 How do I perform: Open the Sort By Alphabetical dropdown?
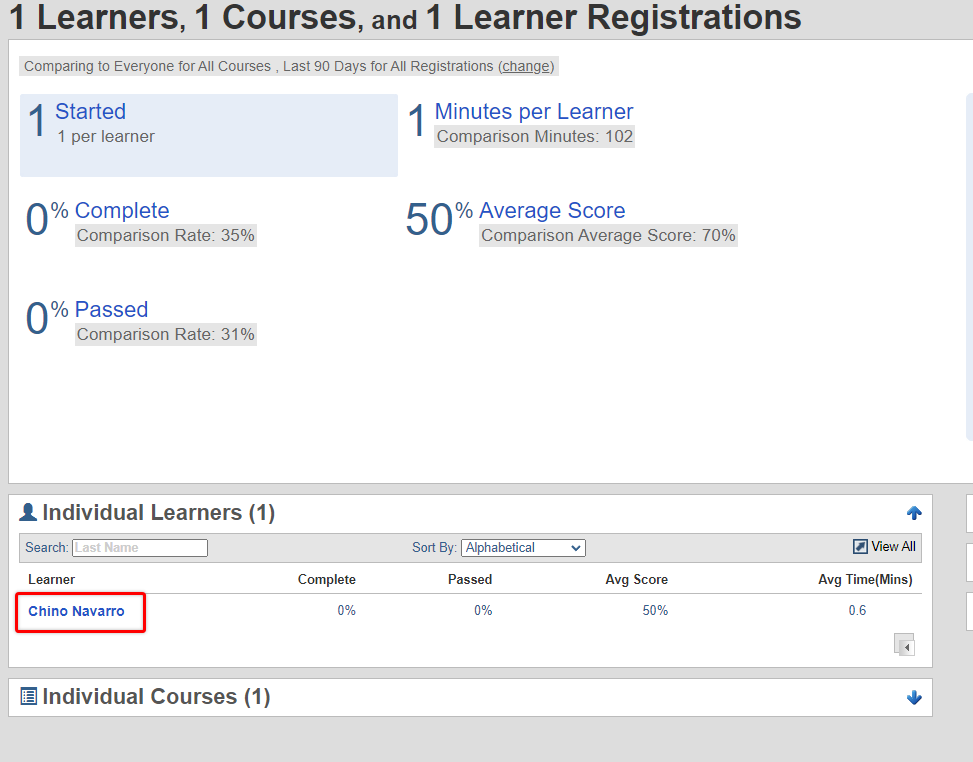[x=523, y=547]
